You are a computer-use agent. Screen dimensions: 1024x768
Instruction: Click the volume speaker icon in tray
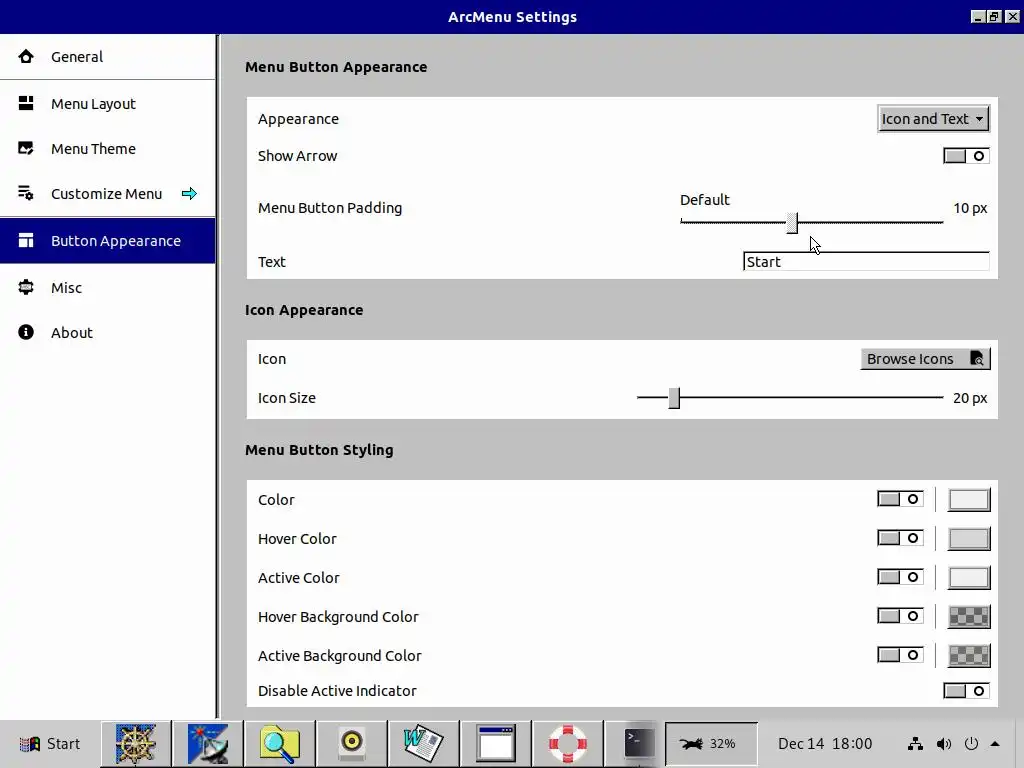944,744
